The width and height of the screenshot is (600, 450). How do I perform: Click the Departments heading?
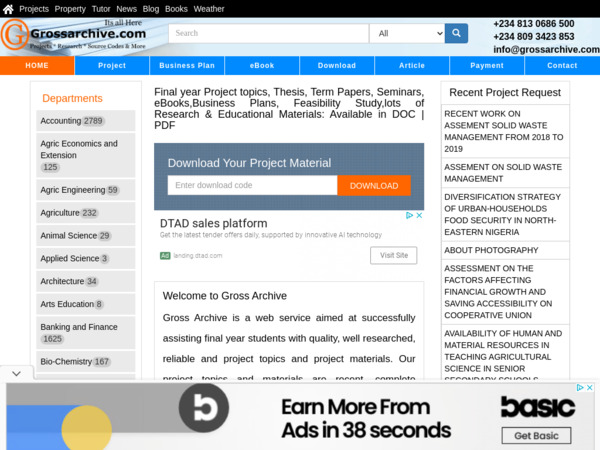click(72, 98)
